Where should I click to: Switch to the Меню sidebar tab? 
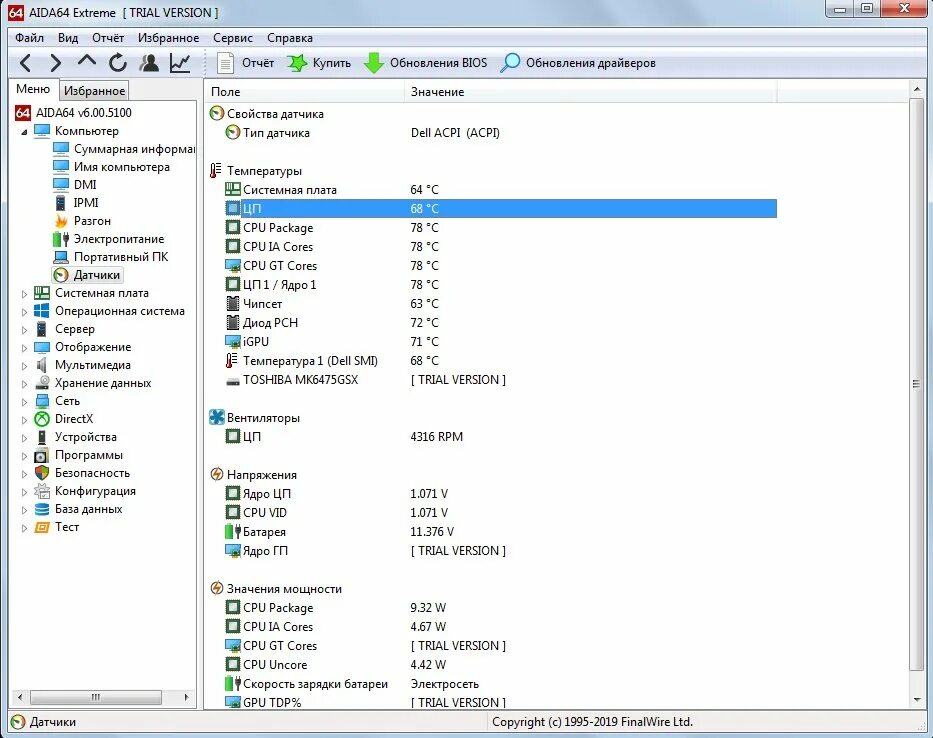coord(33,89)
